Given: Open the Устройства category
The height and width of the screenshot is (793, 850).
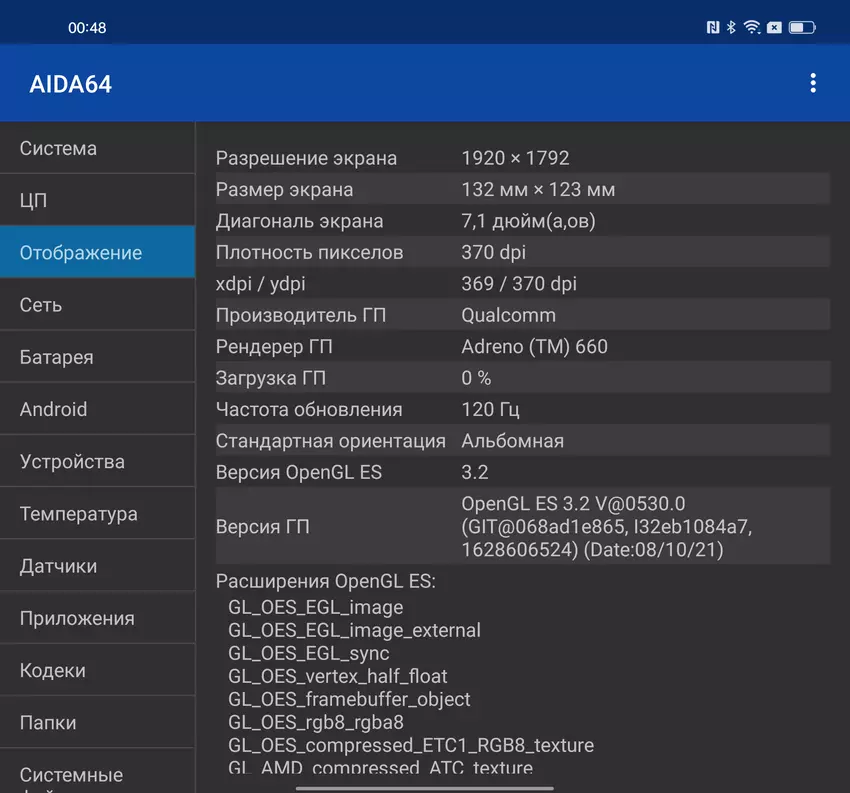Looking at the screenshot, I should (x=97, y=462).
